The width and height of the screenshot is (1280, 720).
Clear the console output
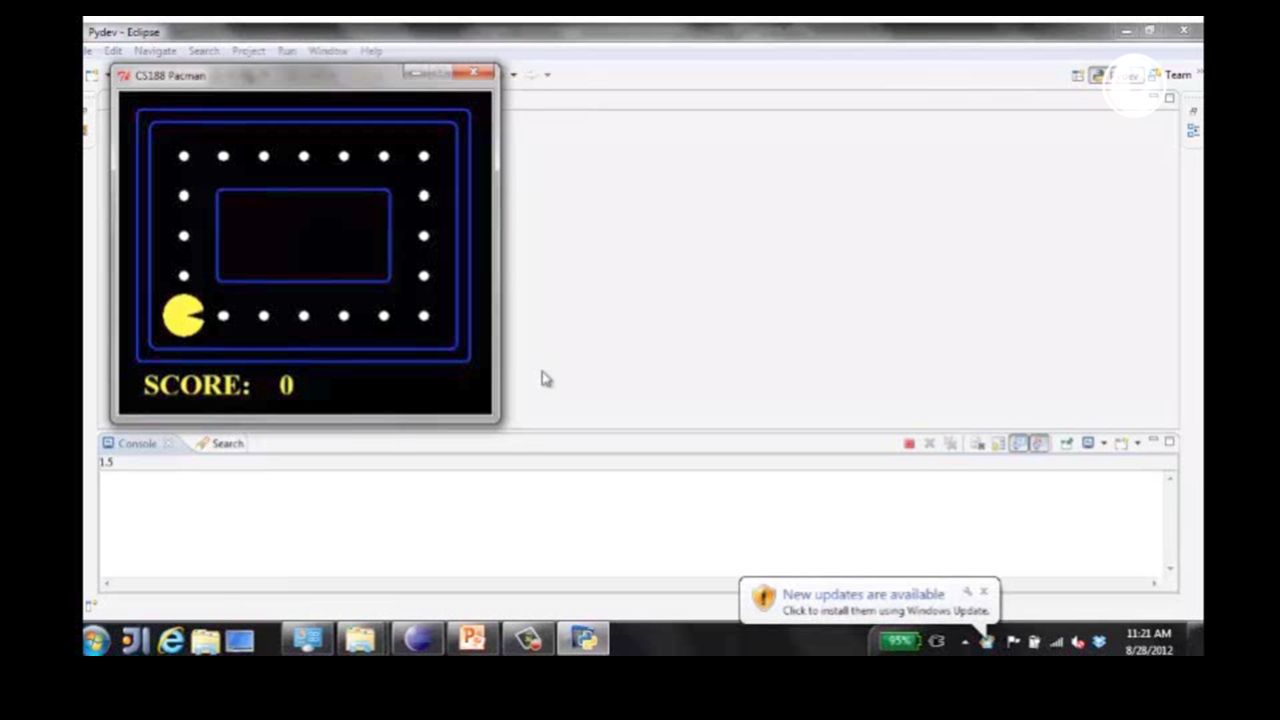977,443
